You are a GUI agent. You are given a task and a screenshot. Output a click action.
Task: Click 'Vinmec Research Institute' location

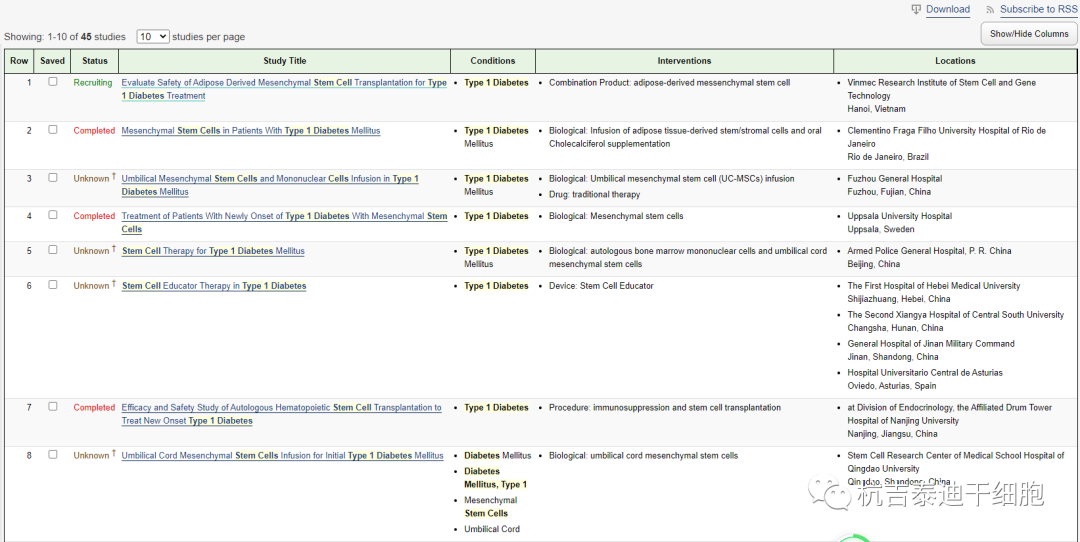point(942,89)
